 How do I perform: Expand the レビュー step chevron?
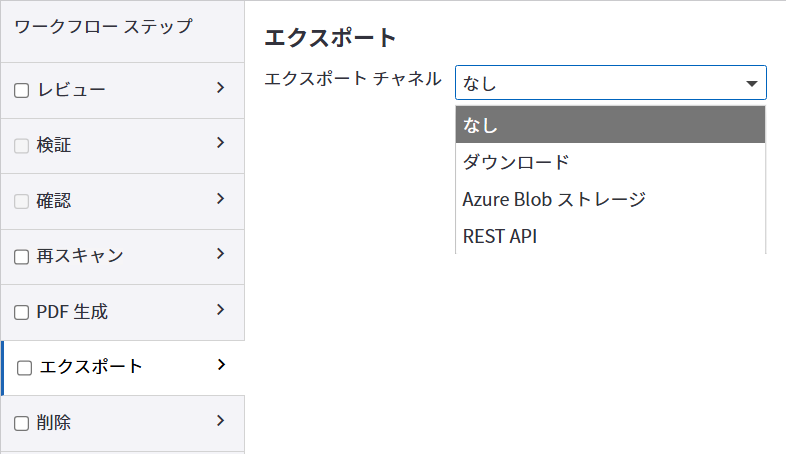[x=220, y=89]
